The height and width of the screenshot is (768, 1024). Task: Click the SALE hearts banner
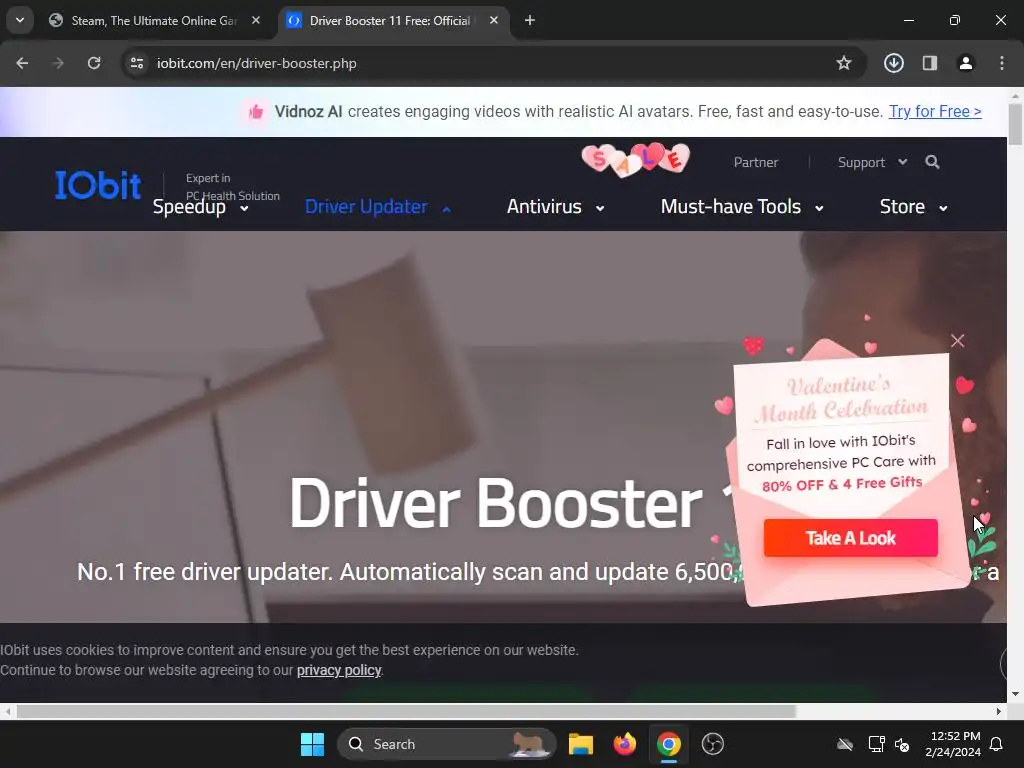pos(636,160)
